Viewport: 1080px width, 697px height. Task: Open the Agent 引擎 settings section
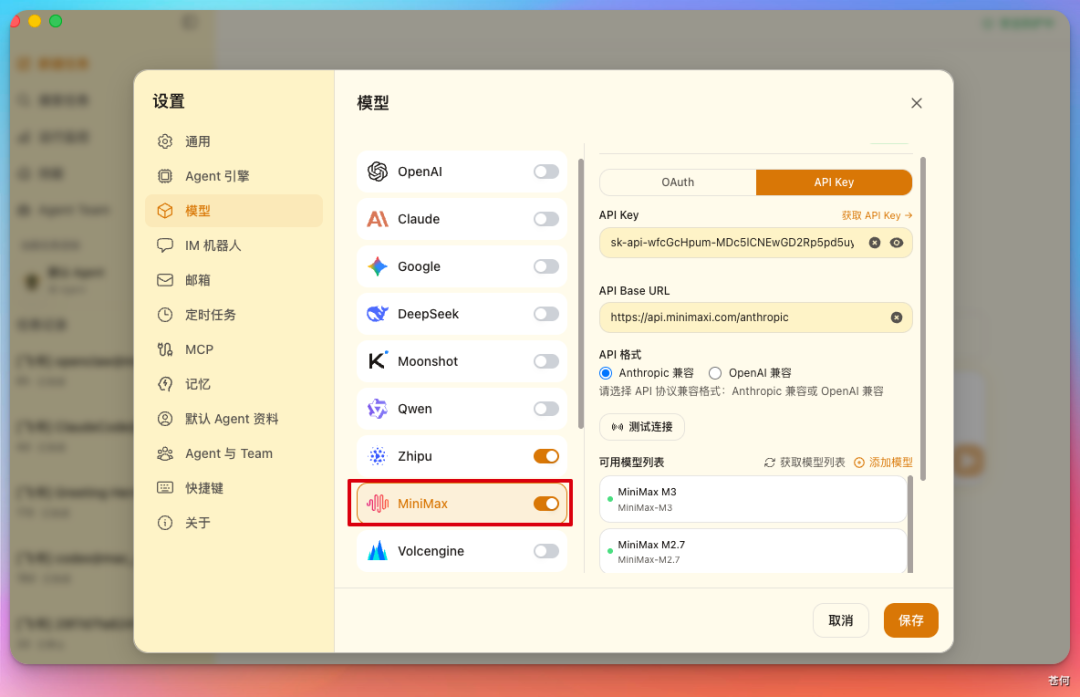click(x=233, y=176)
